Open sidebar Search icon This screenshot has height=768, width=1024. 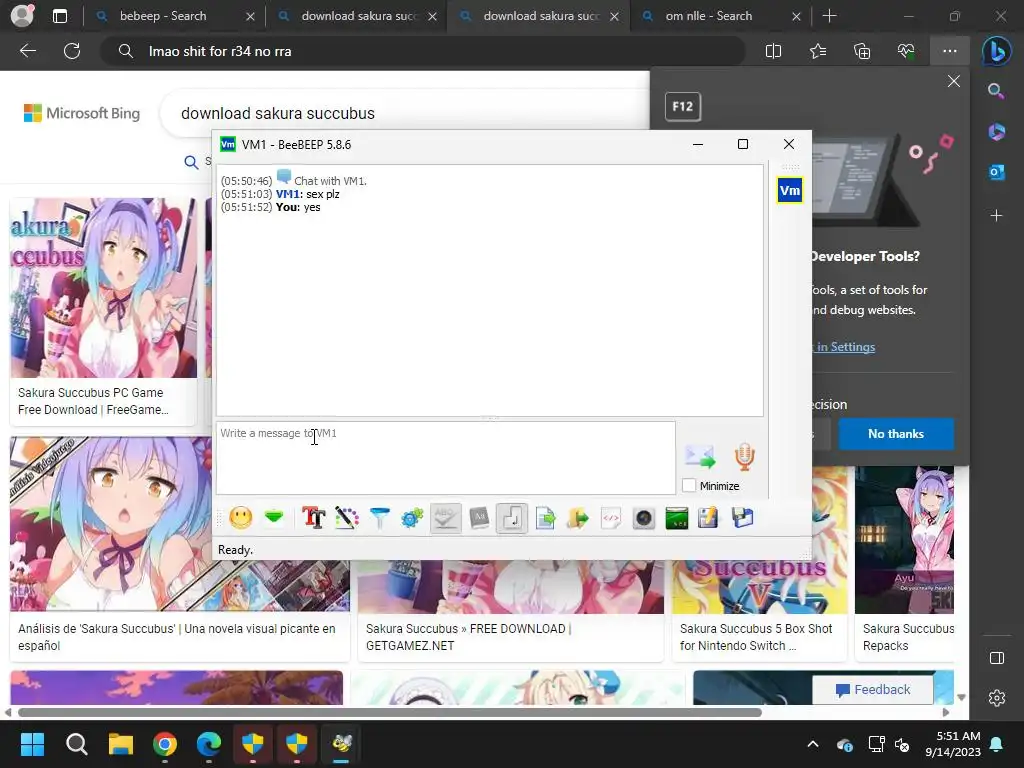[996, 90]
